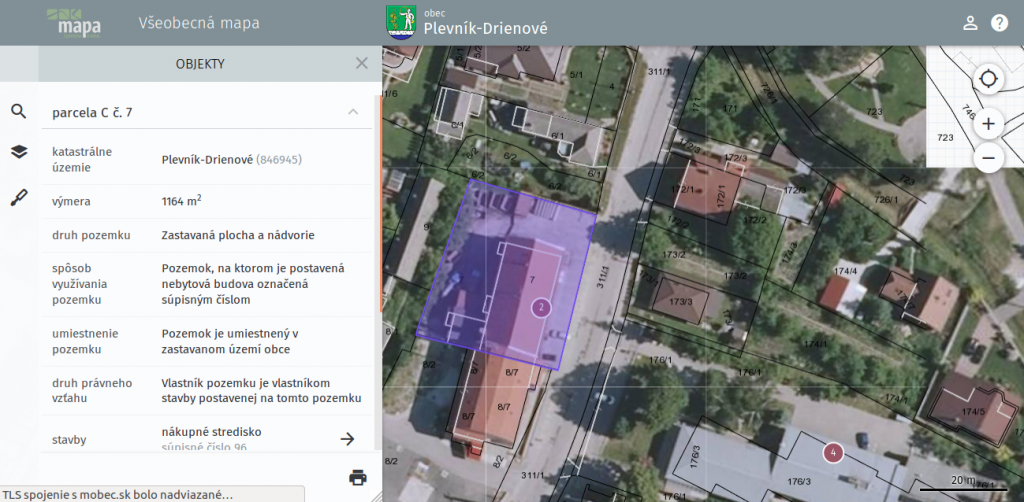This screenshot has height=502, width=1024.
Task: Zoom in on the map
Action: [x=988, y=124]
